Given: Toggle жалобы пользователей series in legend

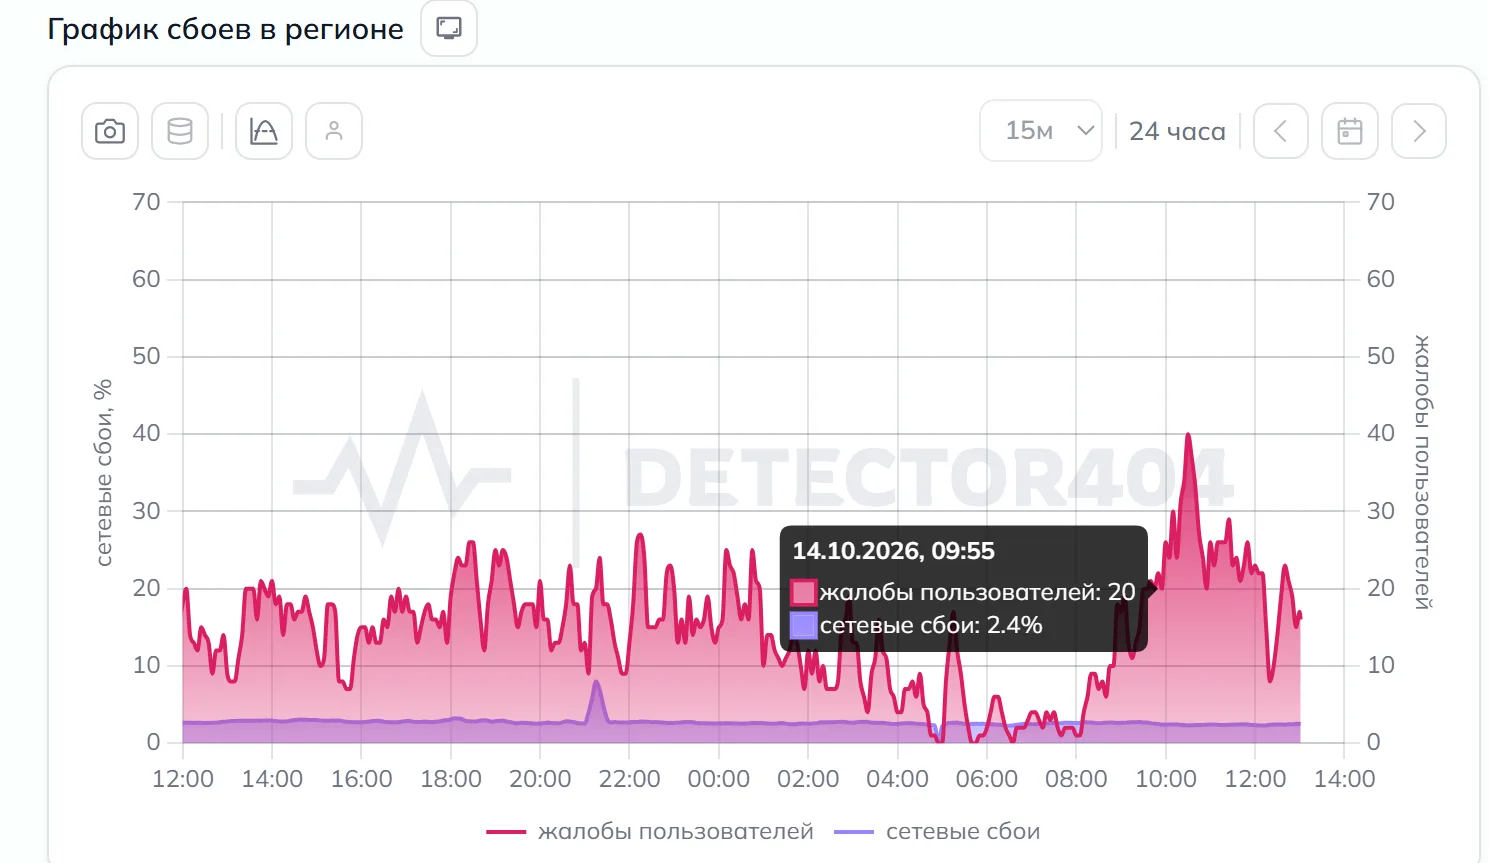Looking at the screenshot, I should (676, 831).
